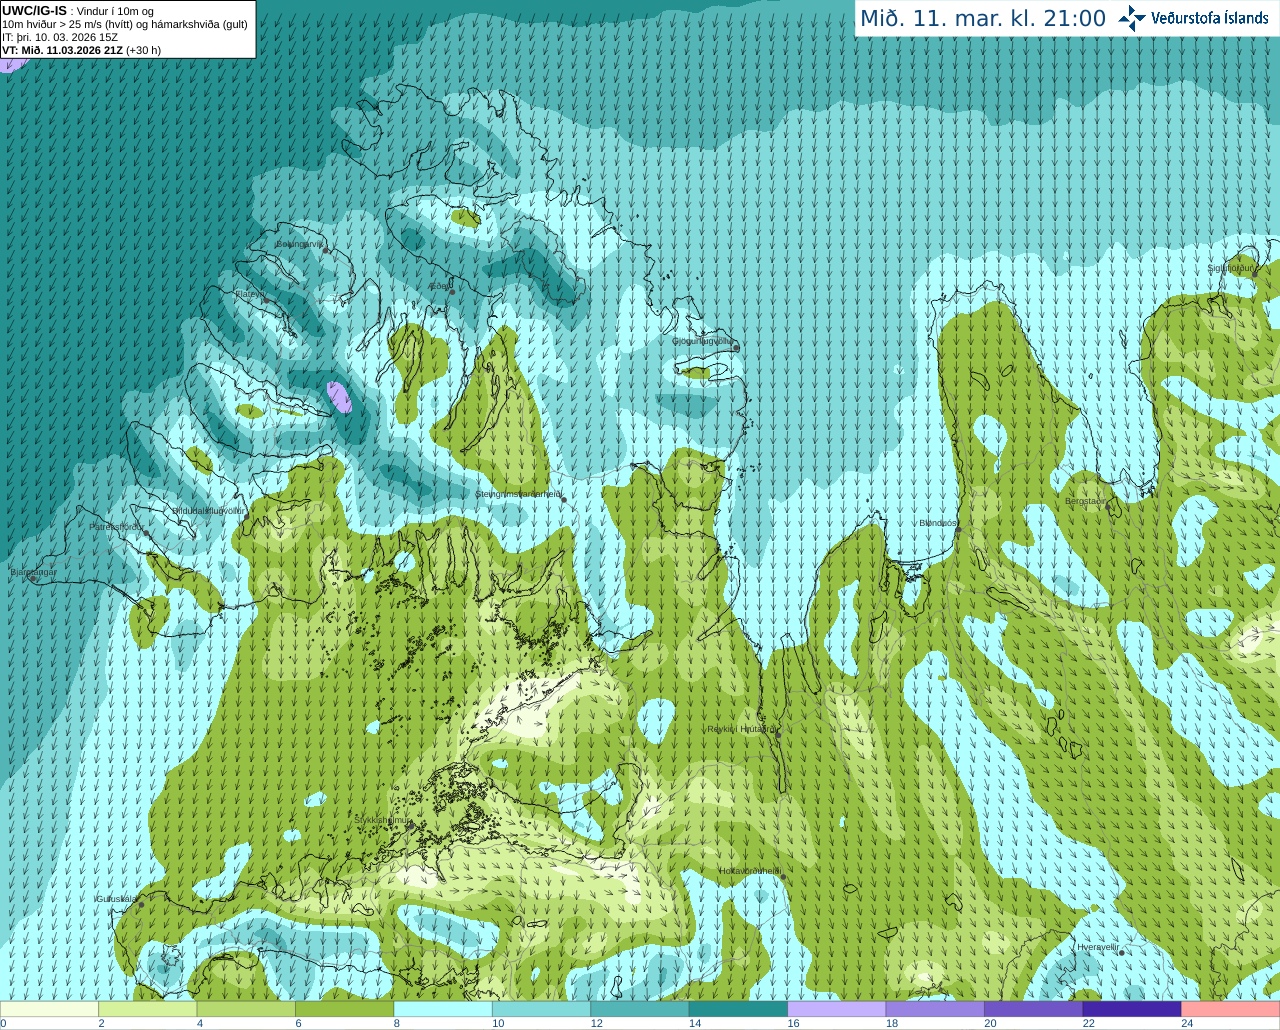The width and height of the screenshot is (1280, 1030).
Task: Click the '10m hviður > 25 m/s' description line
Action: tap(125, 24)
